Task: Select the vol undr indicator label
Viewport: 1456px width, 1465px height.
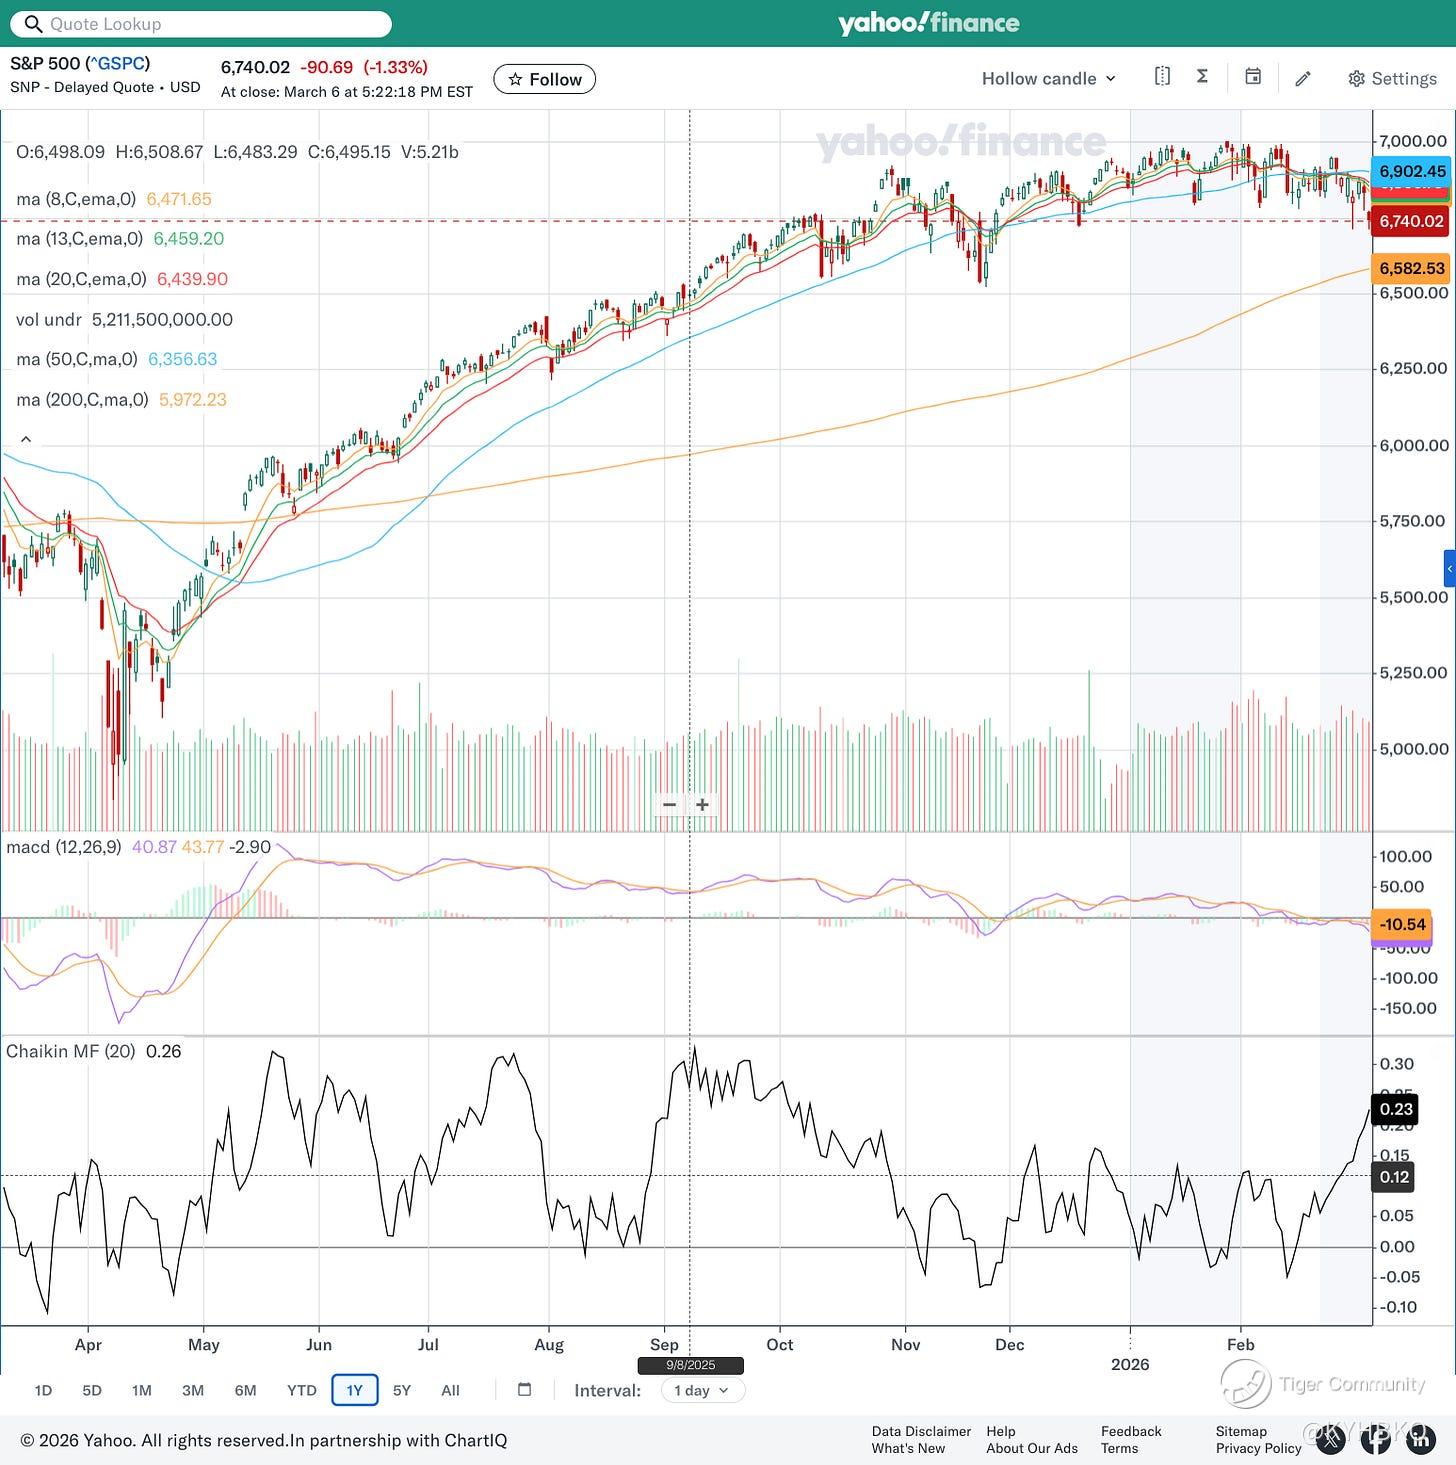Action: tap(49, 320)
